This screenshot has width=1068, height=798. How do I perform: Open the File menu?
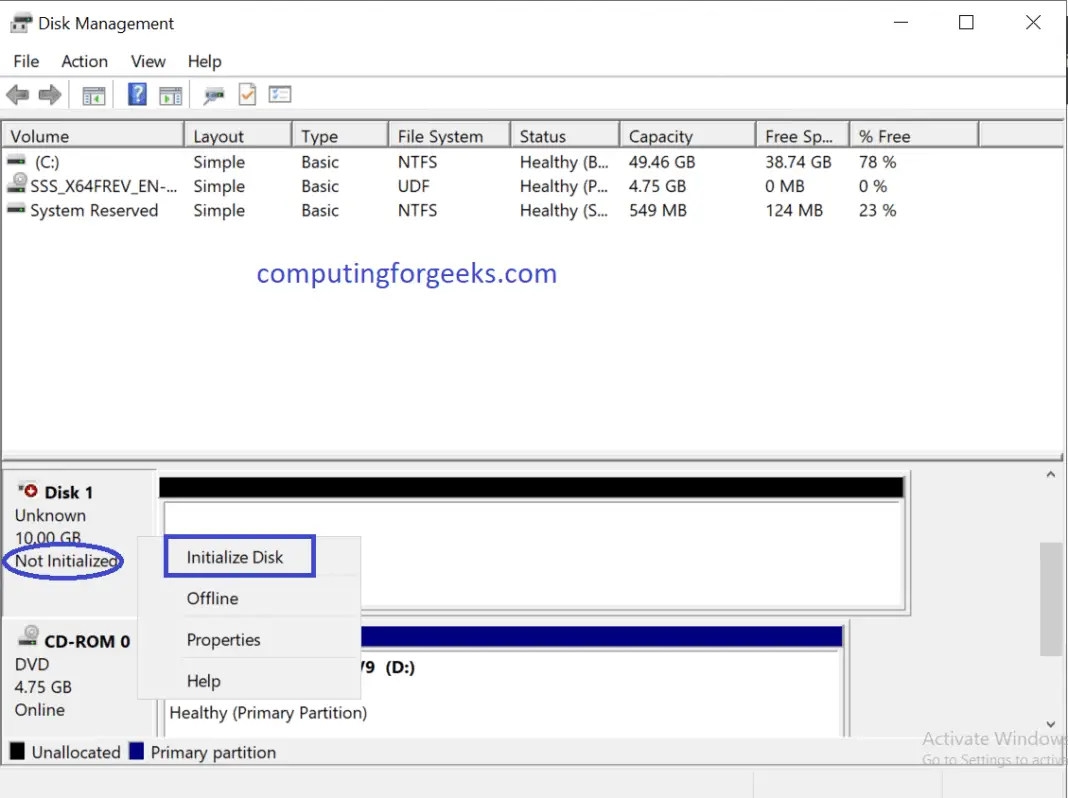click(26, 61)
